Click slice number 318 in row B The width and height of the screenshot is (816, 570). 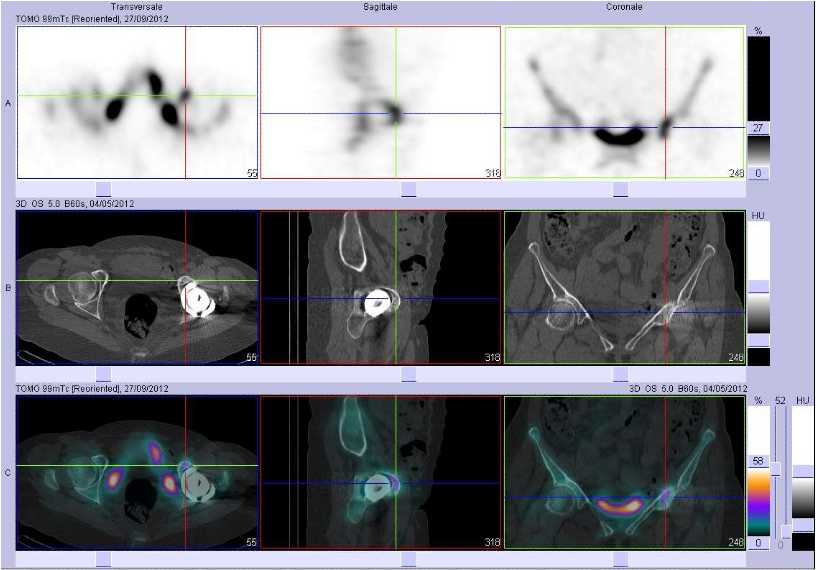[x=492, y=358]
